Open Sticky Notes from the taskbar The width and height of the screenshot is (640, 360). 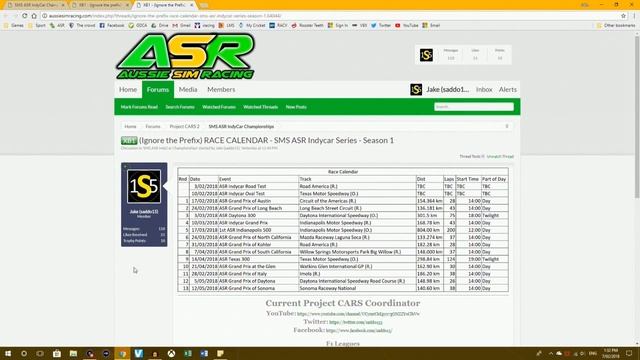click(x=220, y=353)
